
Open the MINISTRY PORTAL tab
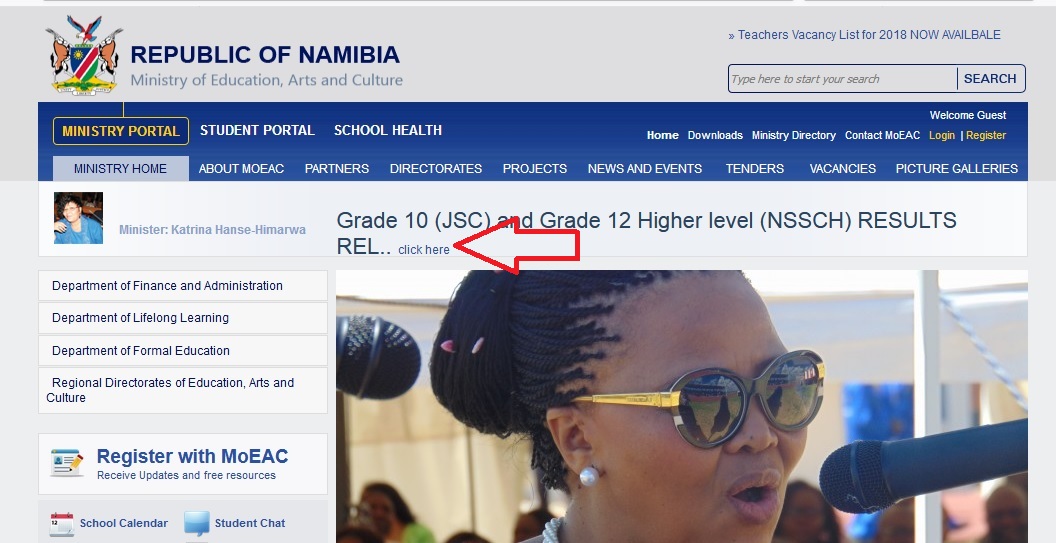coord(121,131)
